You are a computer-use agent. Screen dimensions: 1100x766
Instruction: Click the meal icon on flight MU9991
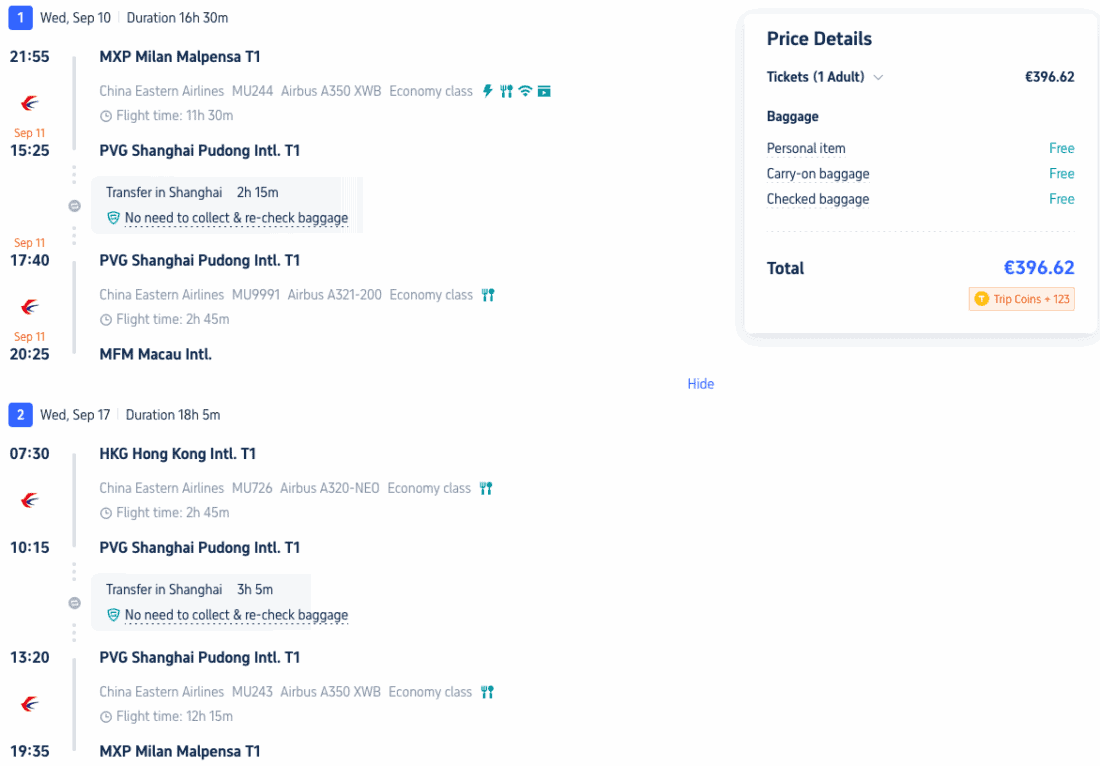[488, 295]
